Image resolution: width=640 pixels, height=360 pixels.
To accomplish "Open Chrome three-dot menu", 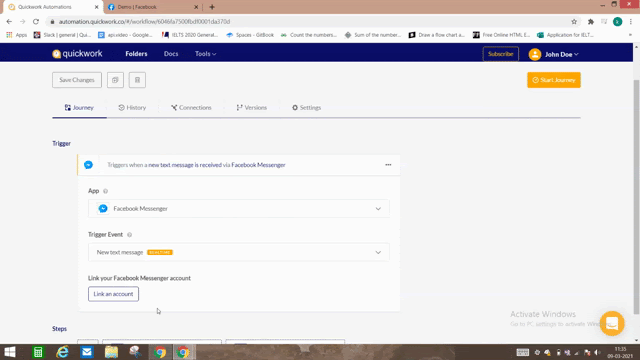I will tap(631, 22).
